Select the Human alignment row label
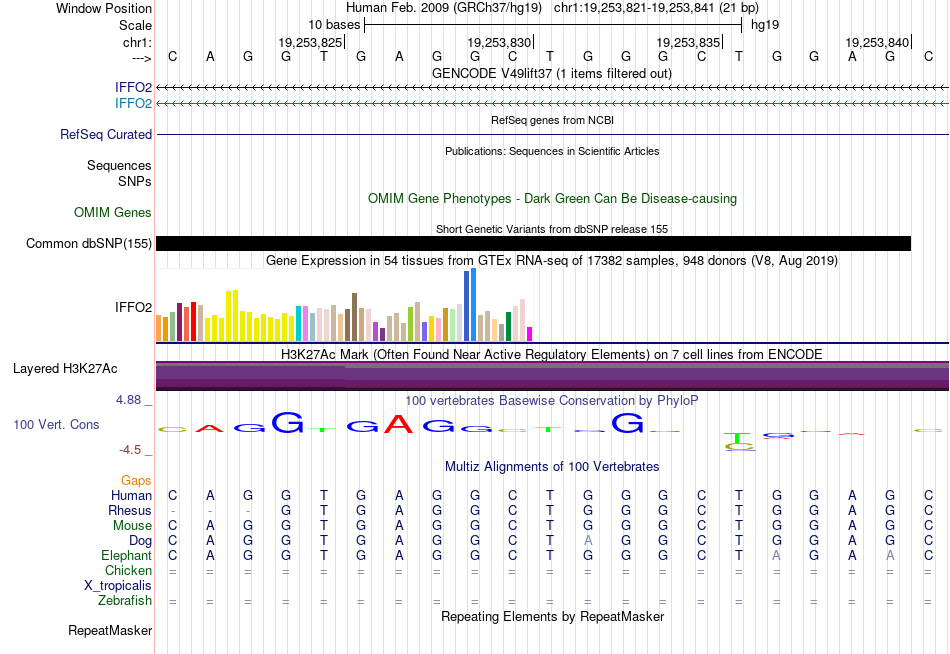950x654 pixels. click(x=131, y=496)
